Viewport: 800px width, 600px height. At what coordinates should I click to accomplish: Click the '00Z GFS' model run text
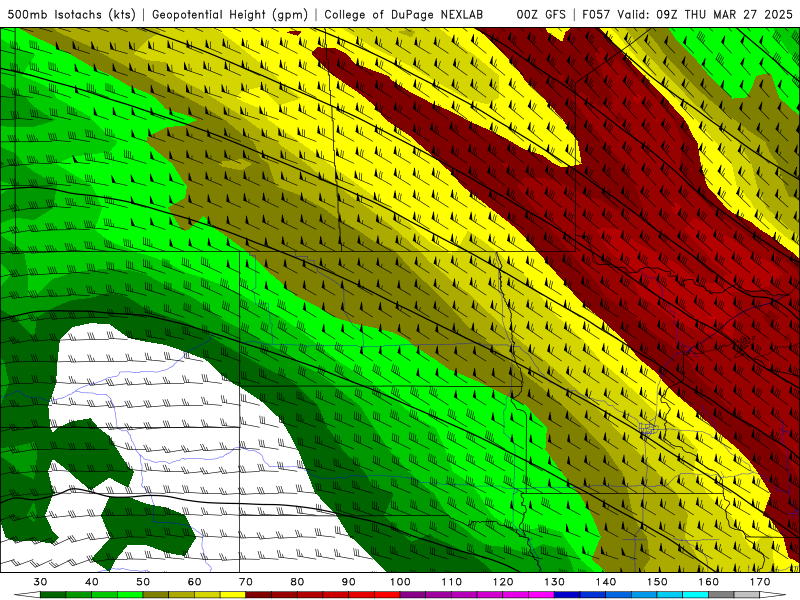tap(541, 14)
